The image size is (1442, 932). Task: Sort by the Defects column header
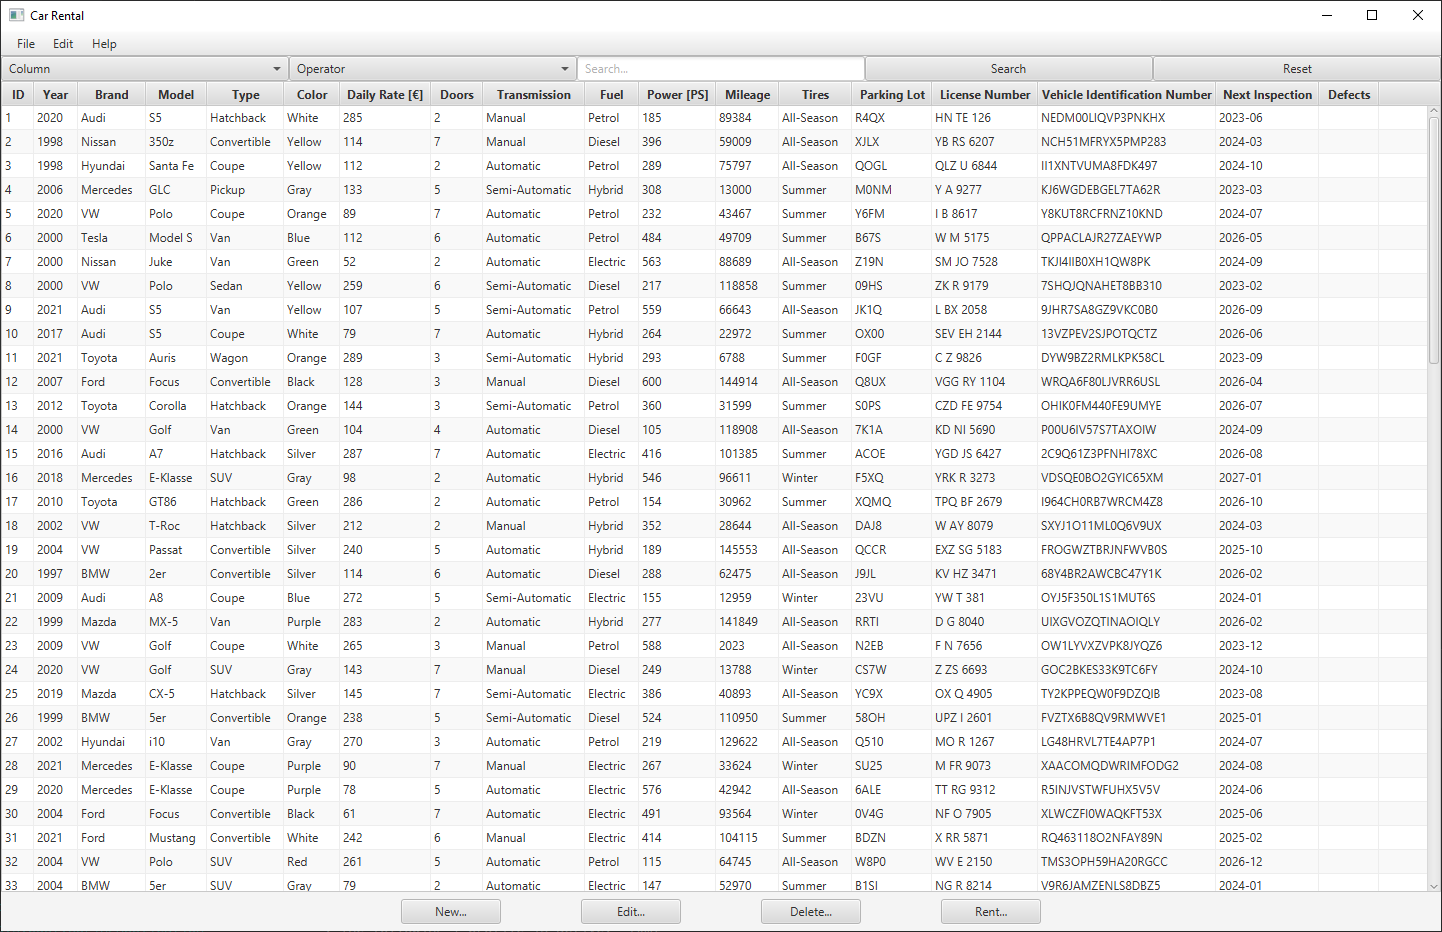[1349, 95]
